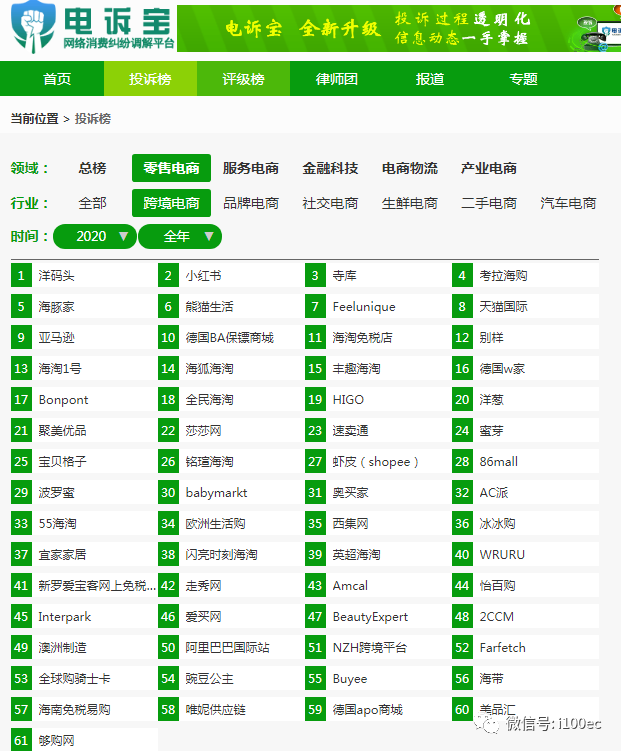This screenshot has height=751, width=621.
Task: Click the 86mall entry
Action: point(525,462)
